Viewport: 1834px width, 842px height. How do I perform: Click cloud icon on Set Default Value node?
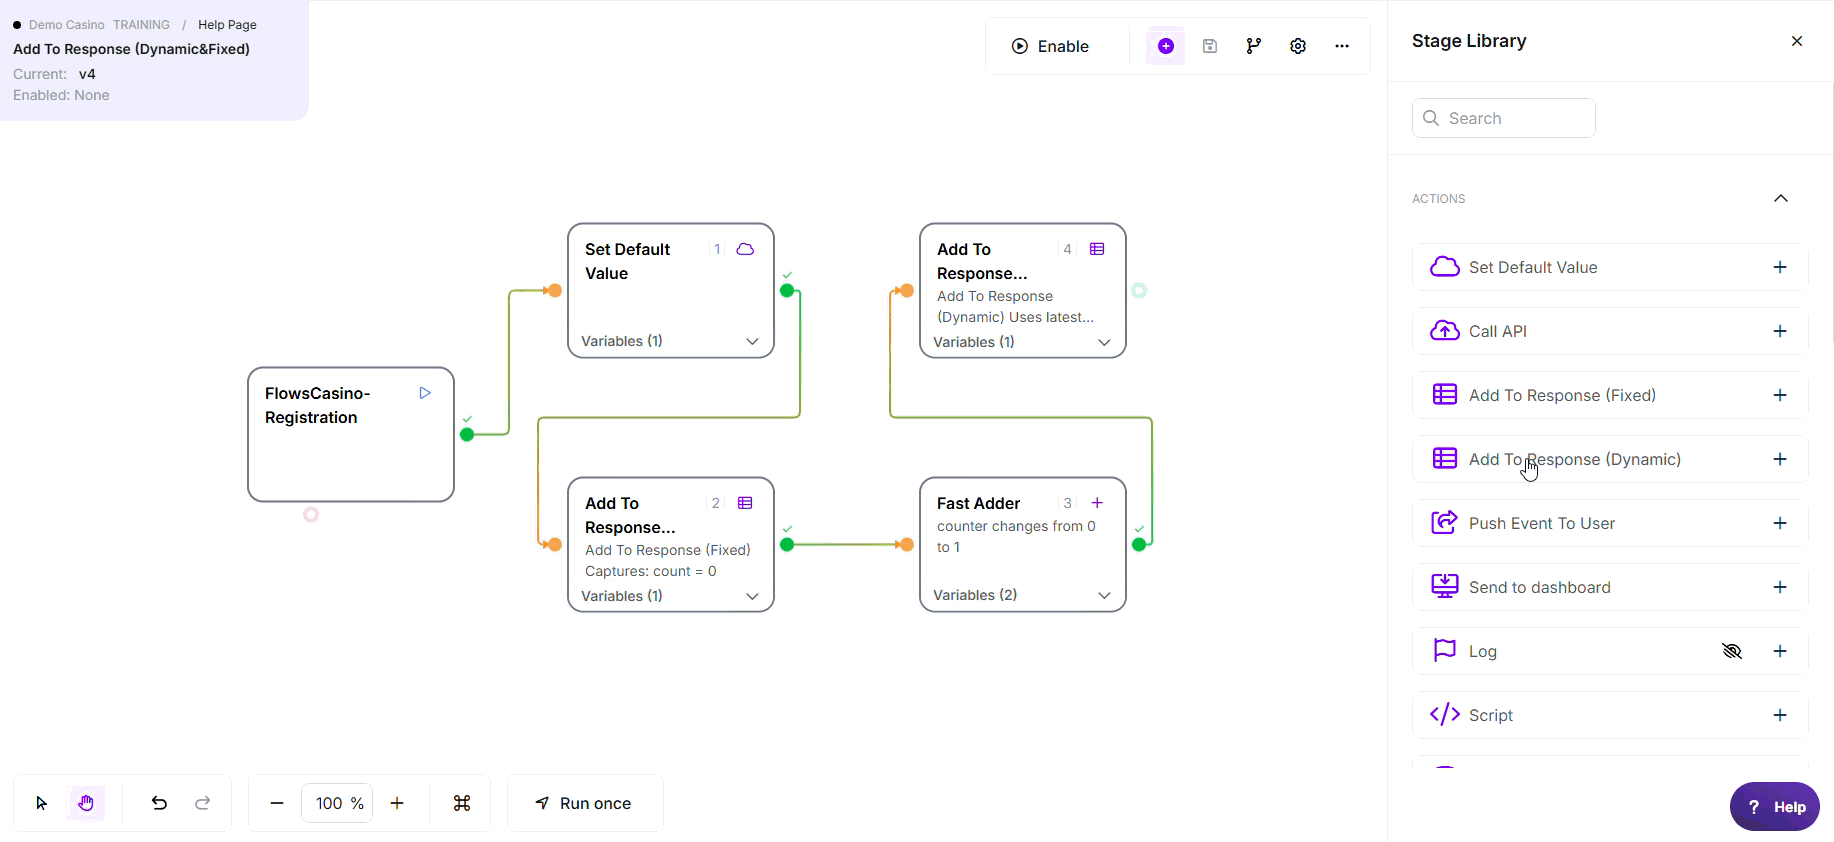point(745,249)
